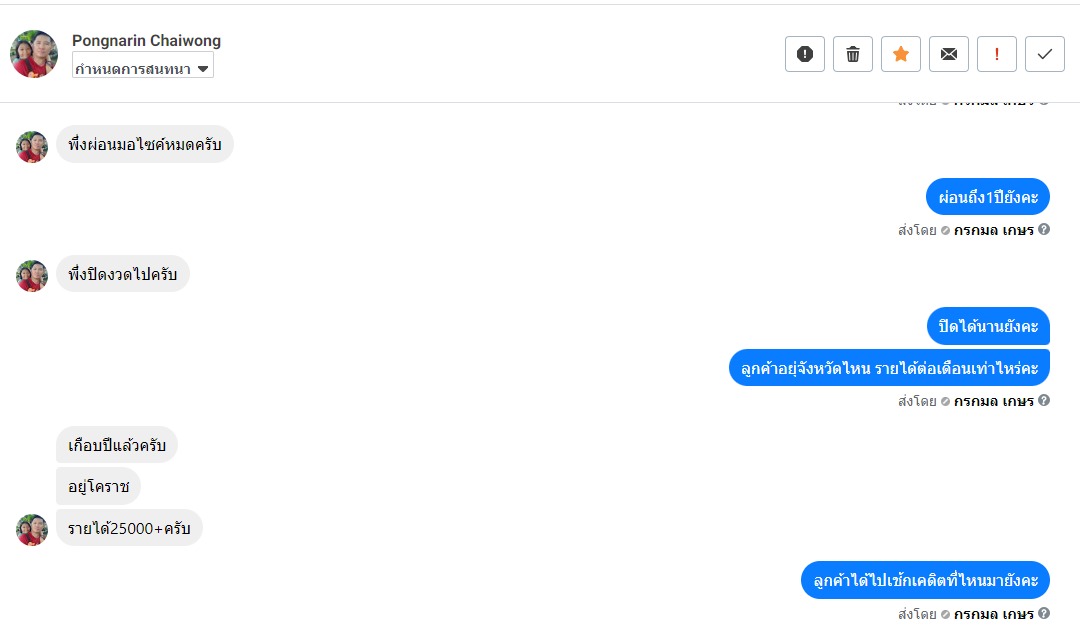Screen dimensions: 1080x638
Task: Select the blue "ปิดได้นานยังคะ" message bubble
Action: 988,326
